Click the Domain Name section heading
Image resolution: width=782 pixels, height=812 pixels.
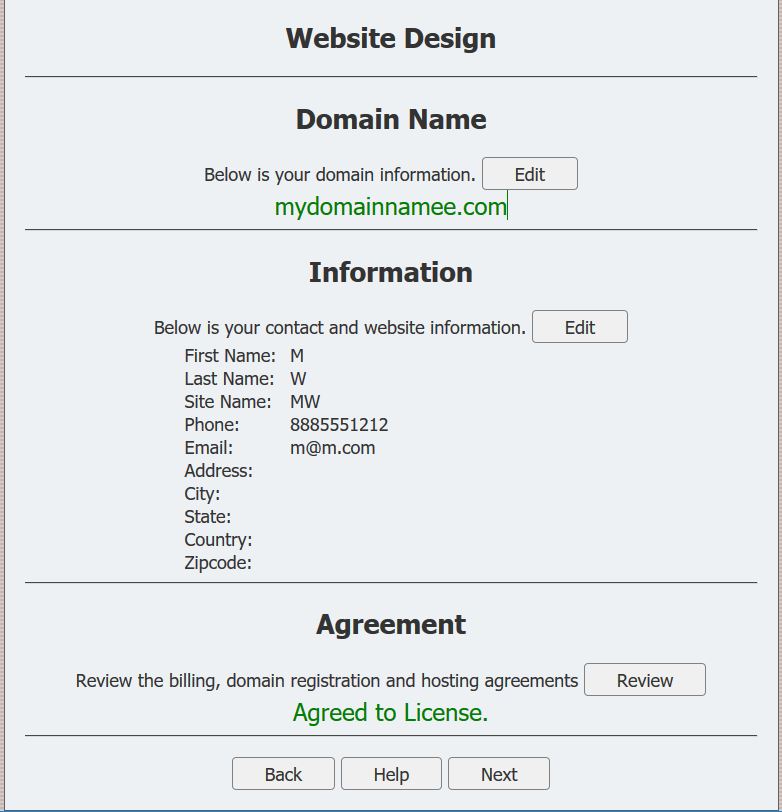pyautogui.click(x=390, y=119)
